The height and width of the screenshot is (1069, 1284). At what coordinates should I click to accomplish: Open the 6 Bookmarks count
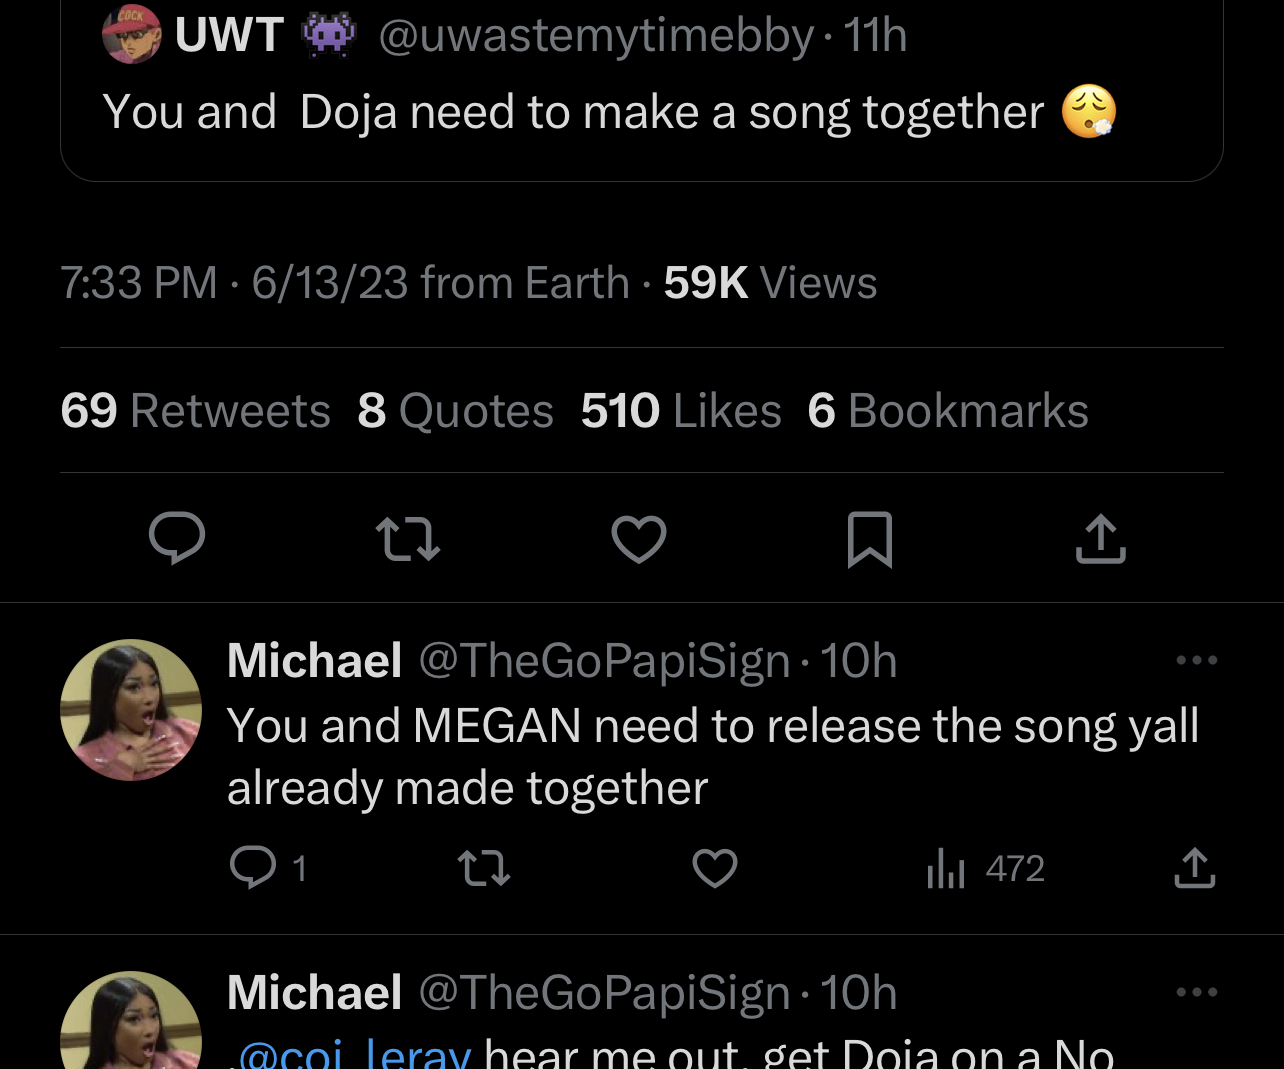point(948,411)
